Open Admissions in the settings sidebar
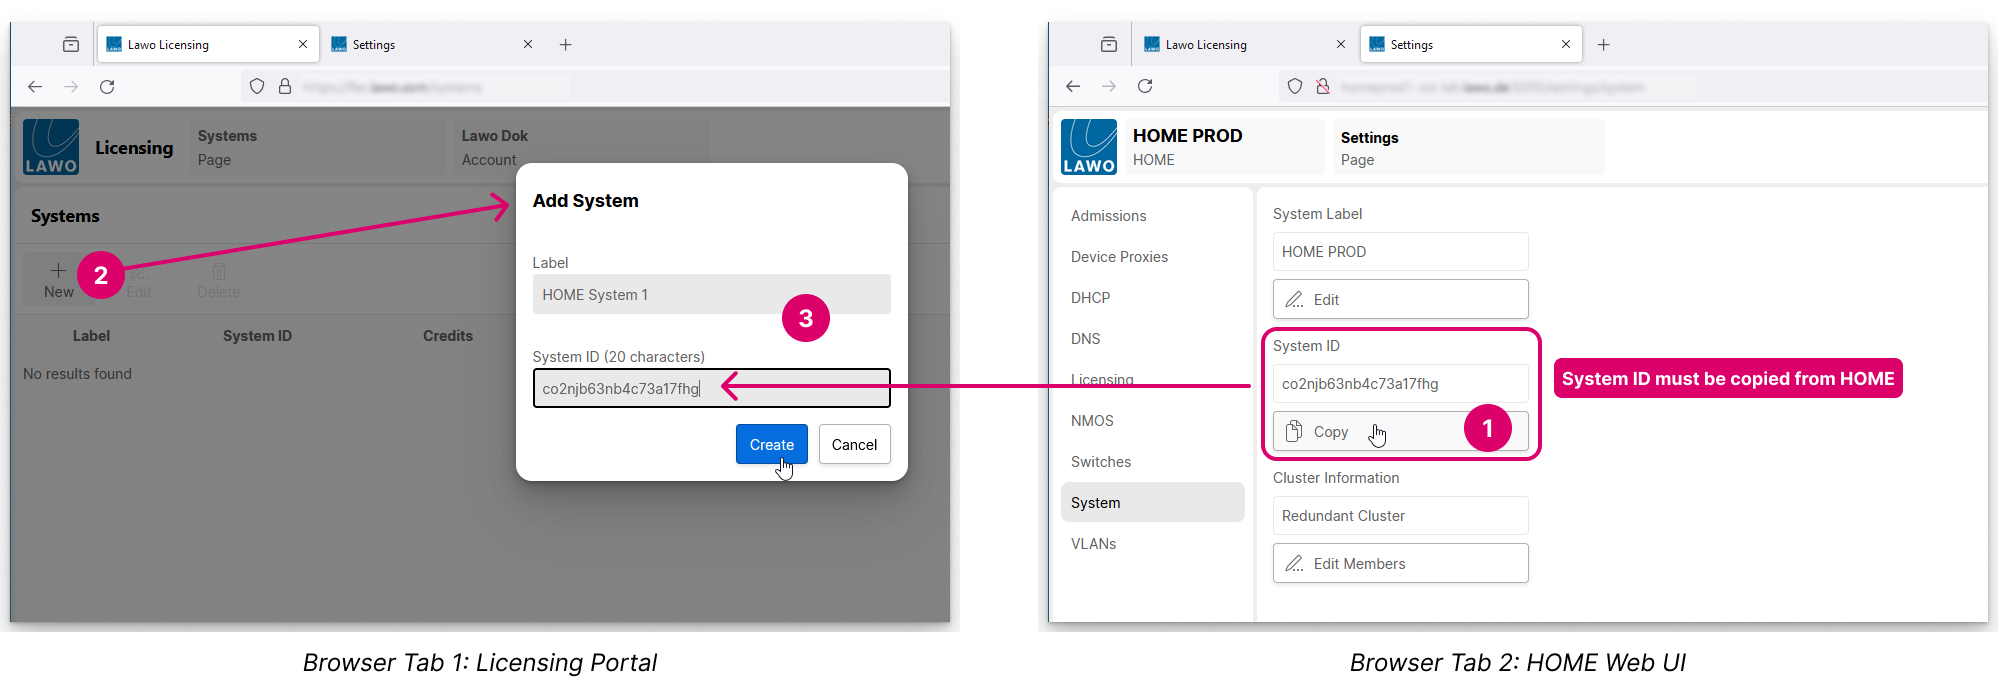This screenshot has width=2000, height=700. point(1108,216)
